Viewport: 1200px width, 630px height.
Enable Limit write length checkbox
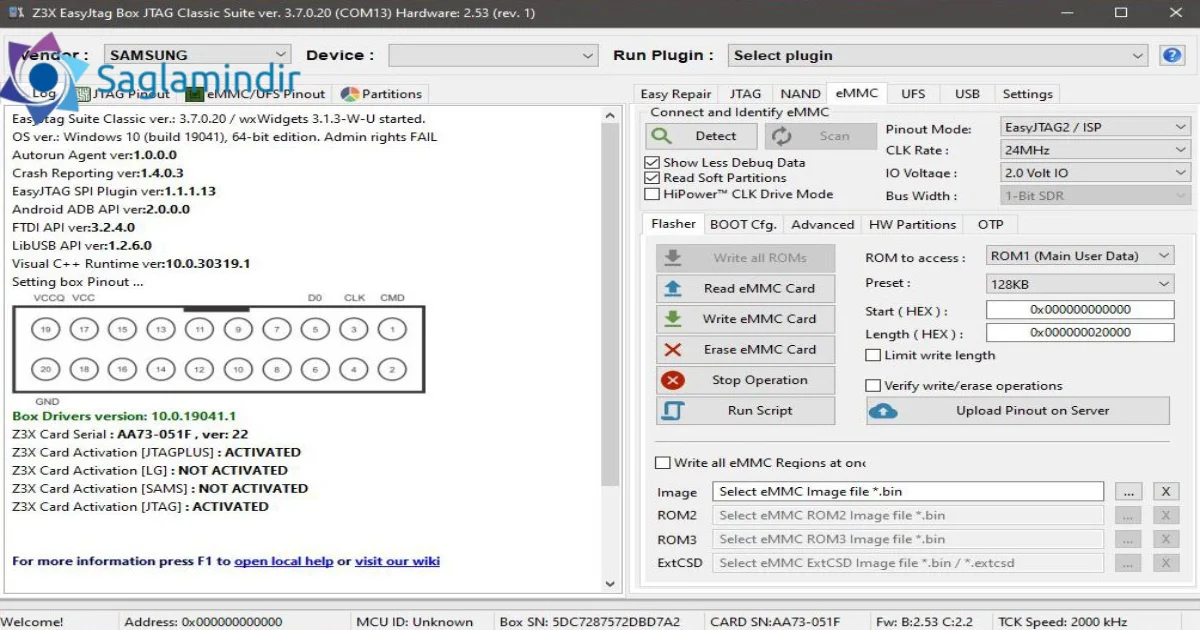[x=873, y=355]
